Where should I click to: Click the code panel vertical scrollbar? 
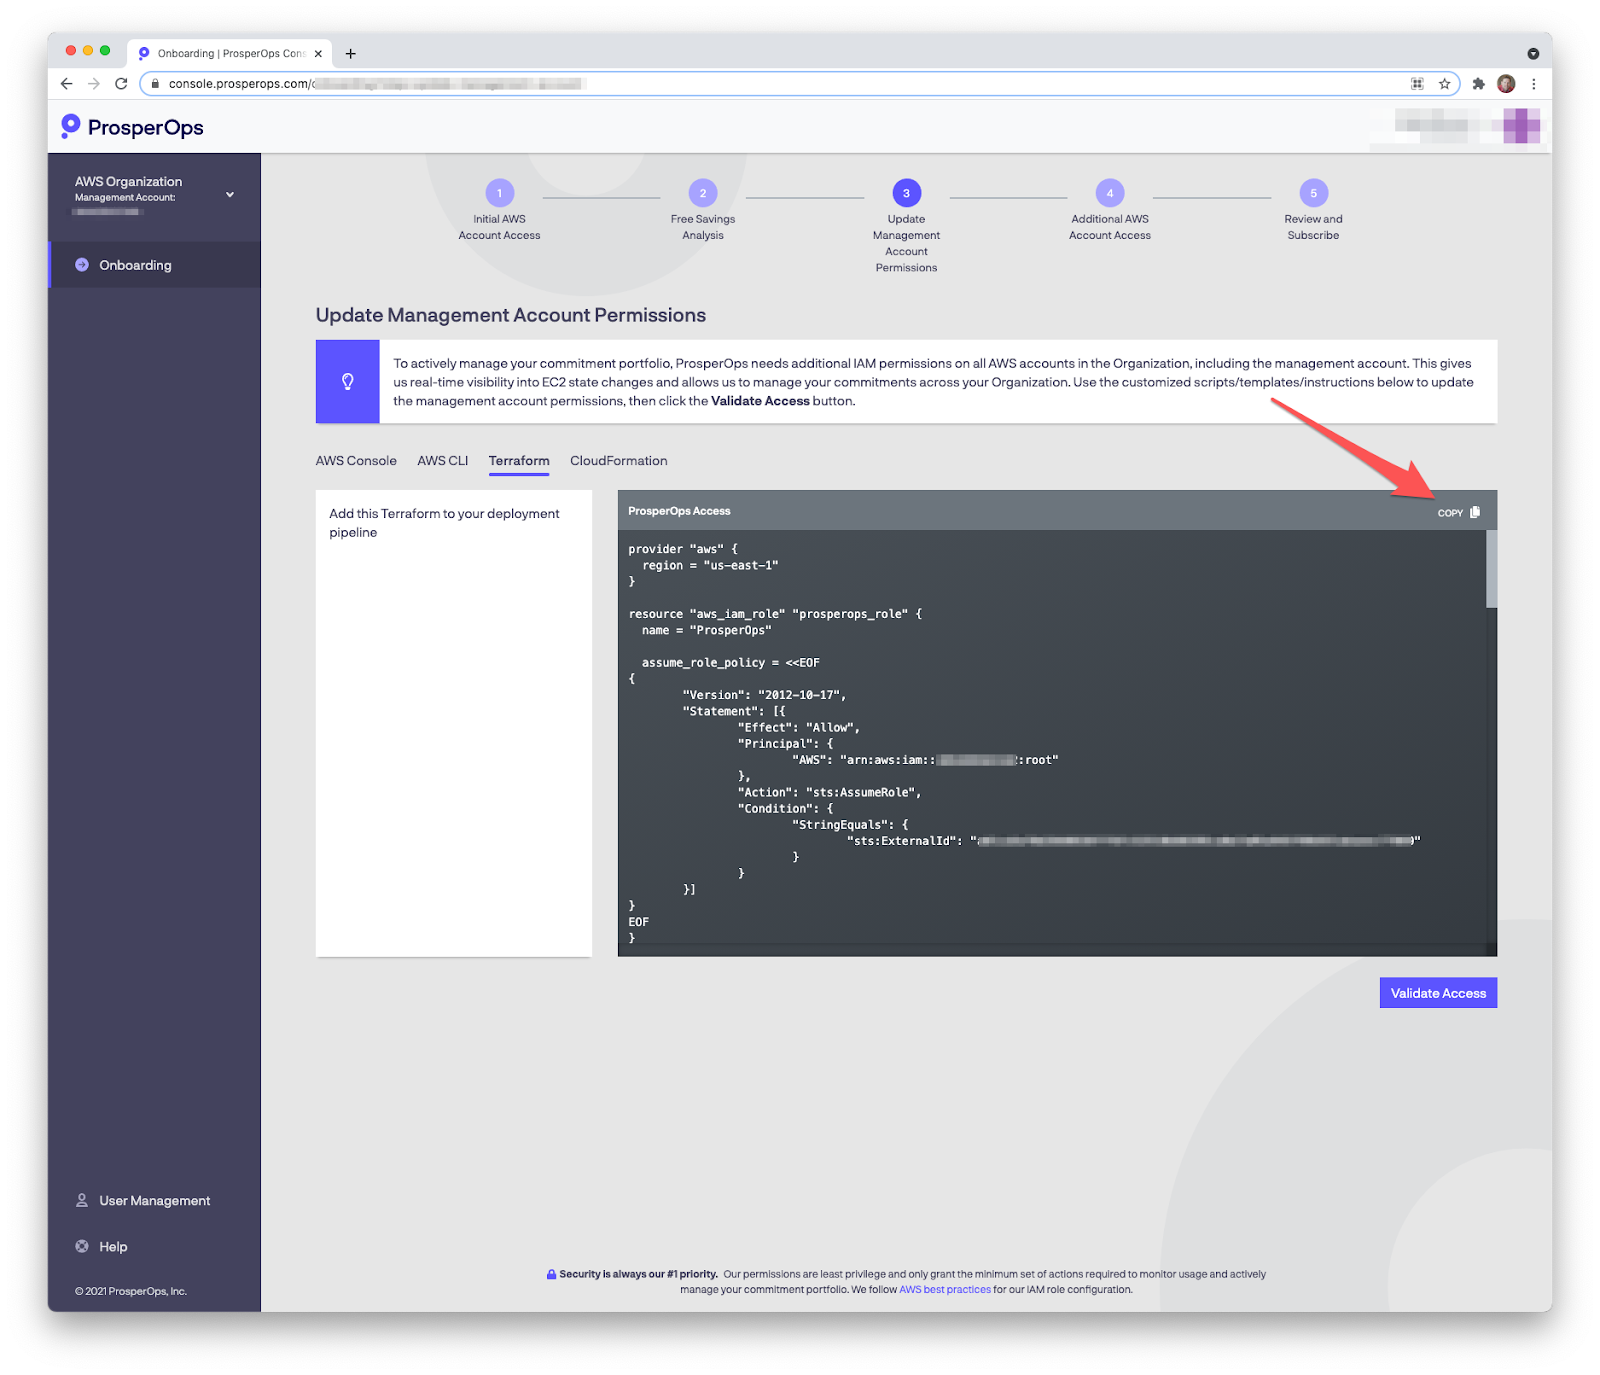tap(1491, 570)
